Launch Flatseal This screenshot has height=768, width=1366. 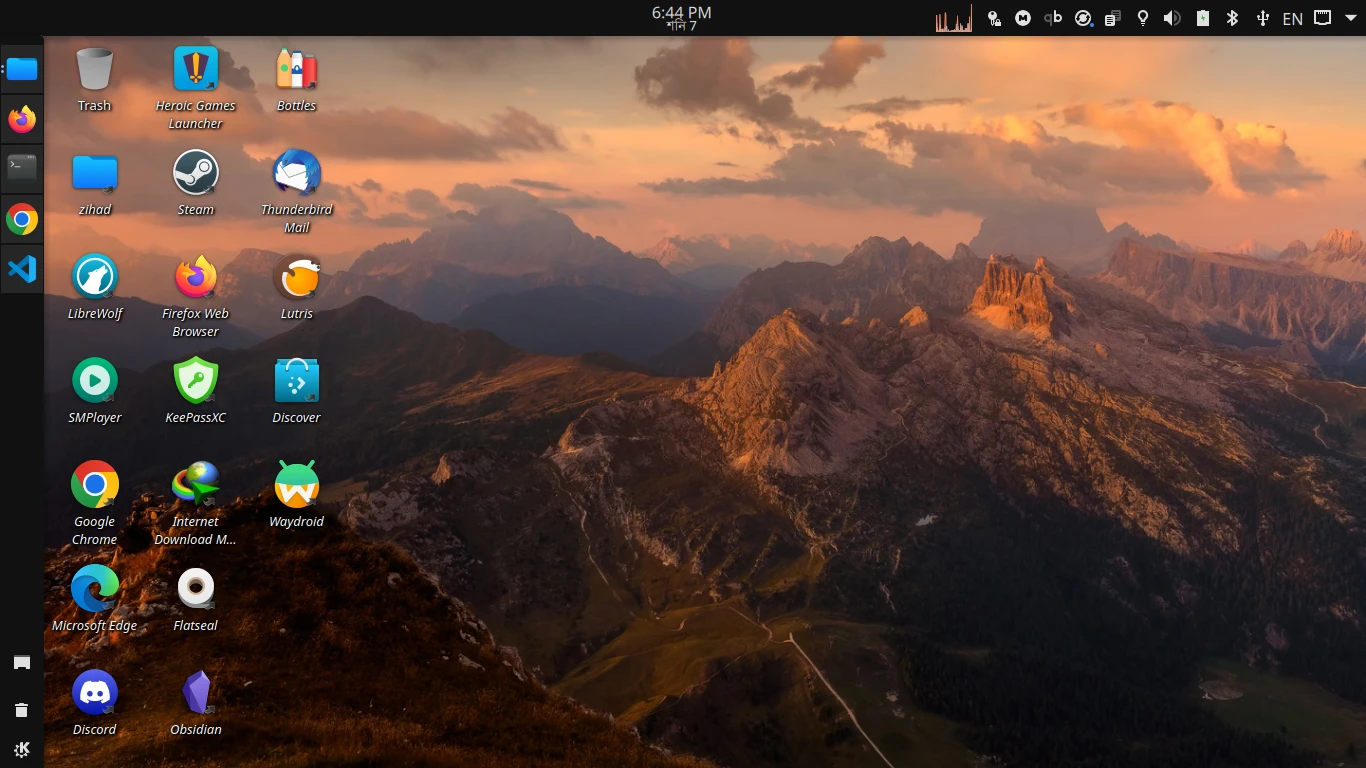pyautogui.click(x=195, y=586)
